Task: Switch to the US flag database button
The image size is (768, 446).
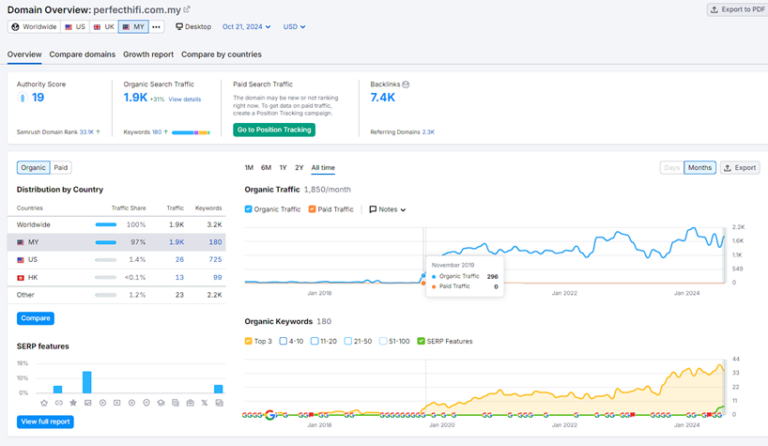Action: (x=75, y=27)
